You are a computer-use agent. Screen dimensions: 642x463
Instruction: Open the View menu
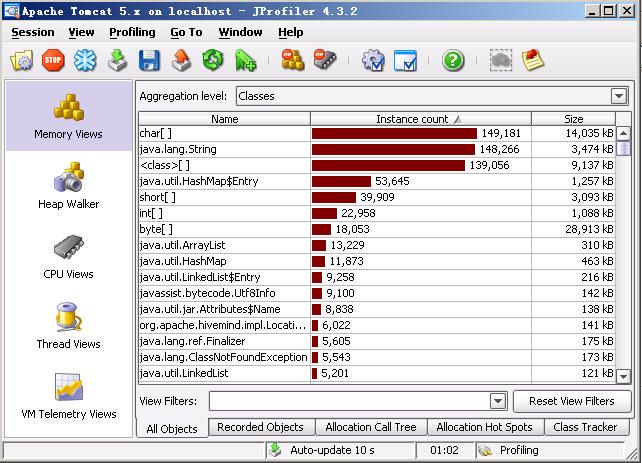pyautogui.click(x=81, y=32)
